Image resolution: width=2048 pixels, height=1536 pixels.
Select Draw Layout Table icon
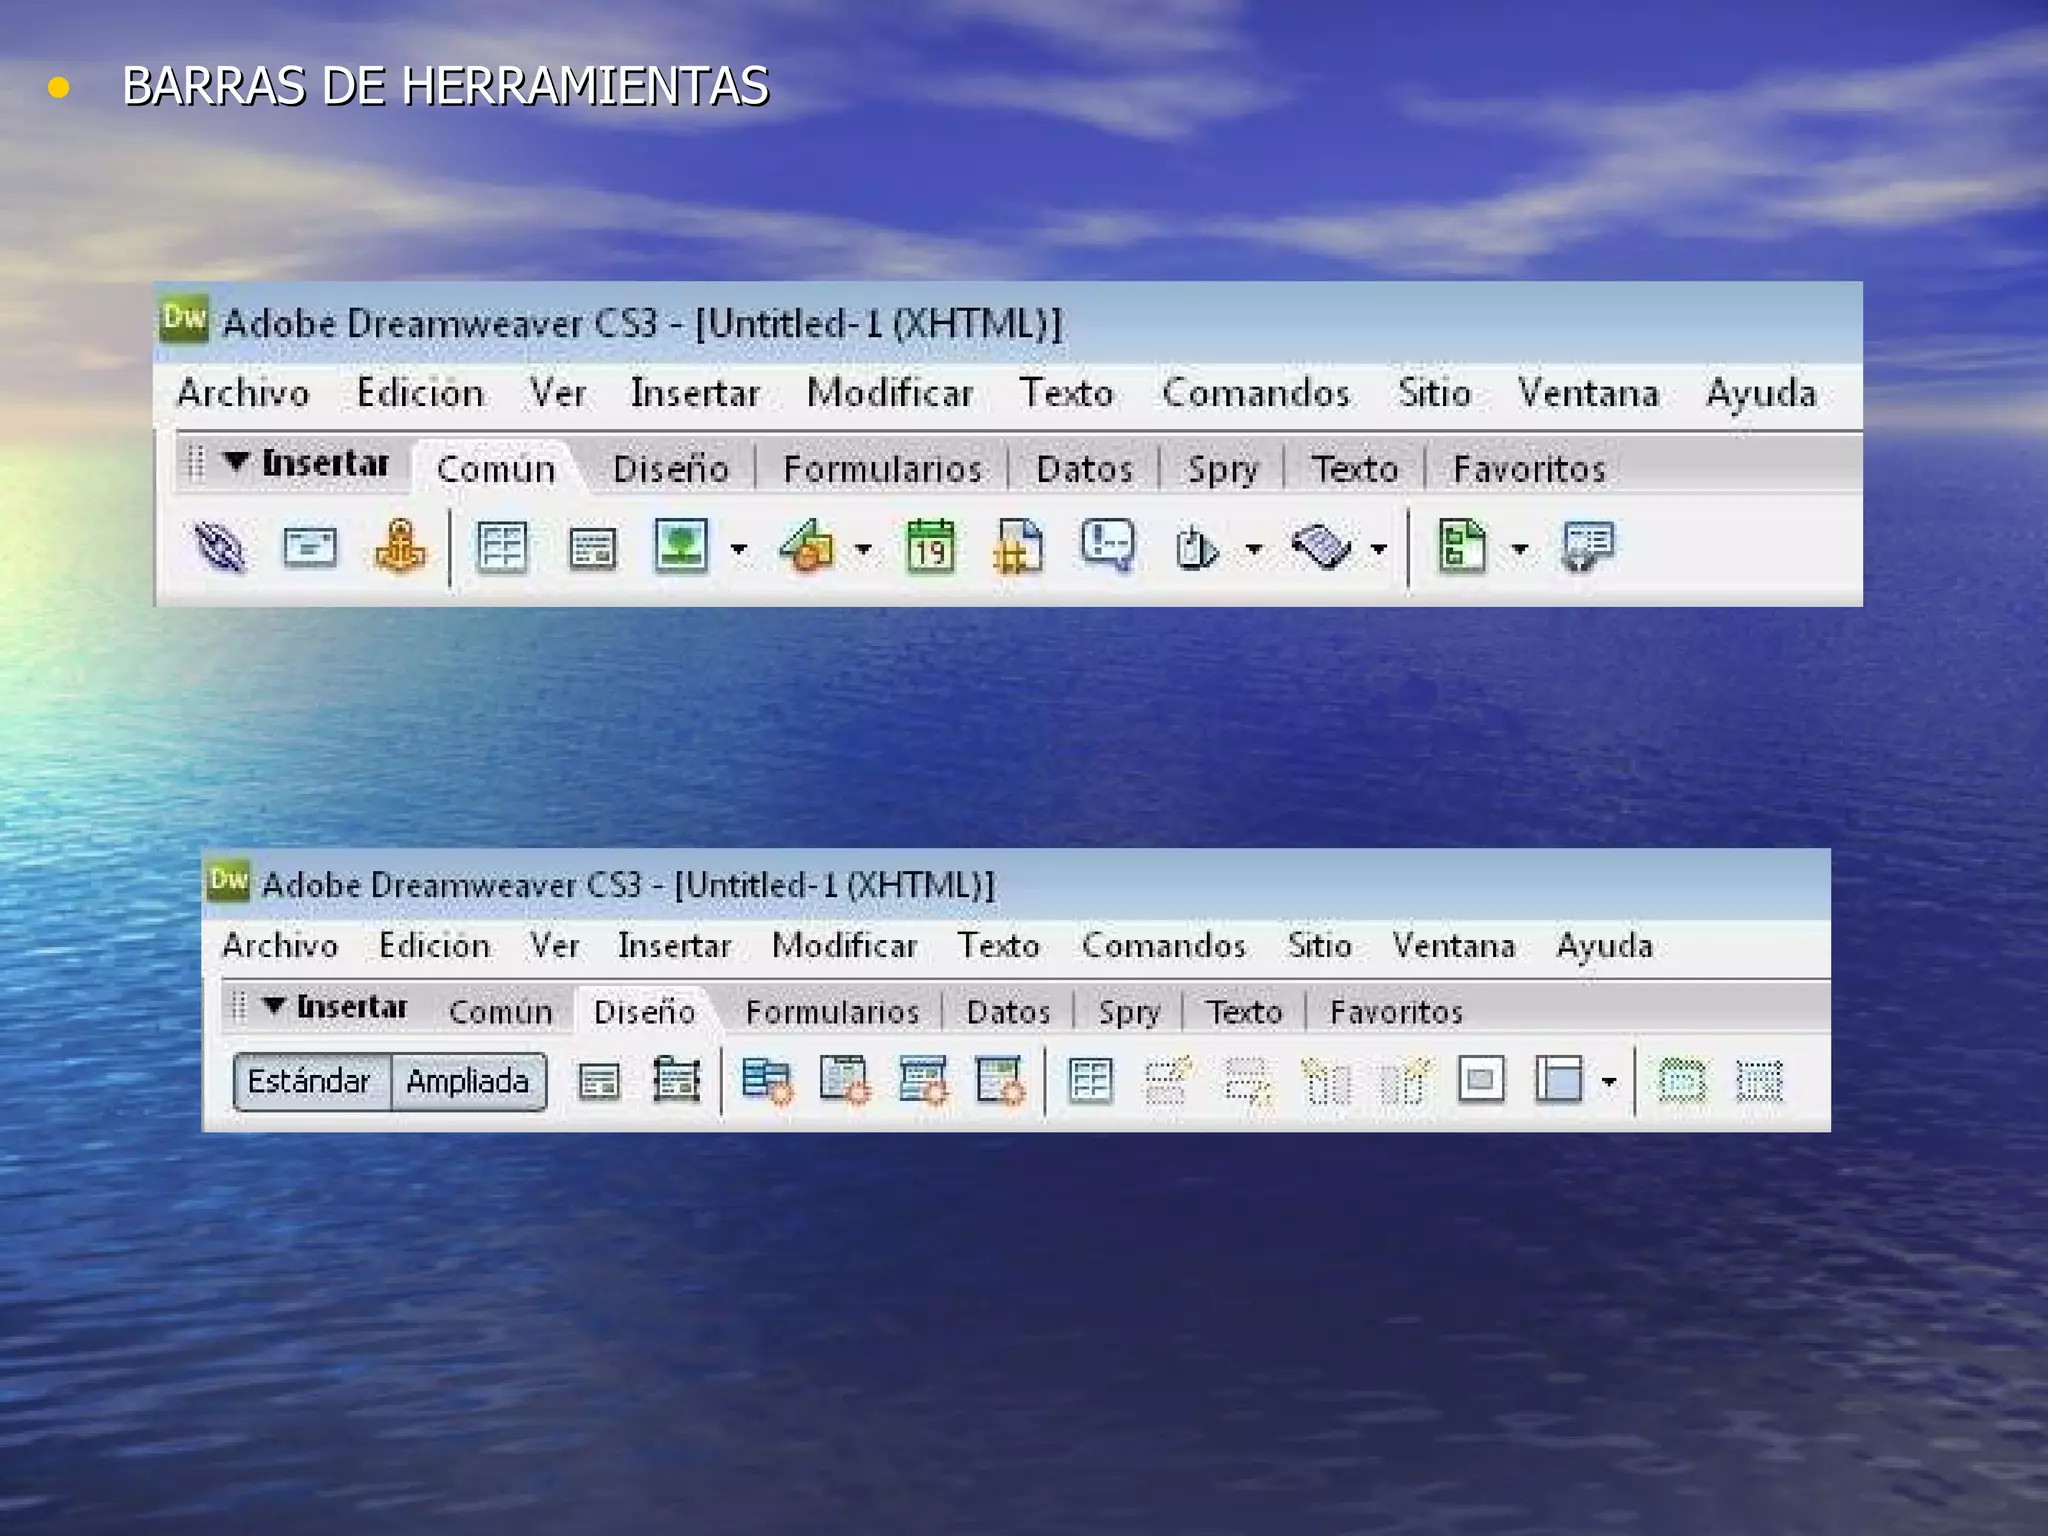point(1681,1081)
